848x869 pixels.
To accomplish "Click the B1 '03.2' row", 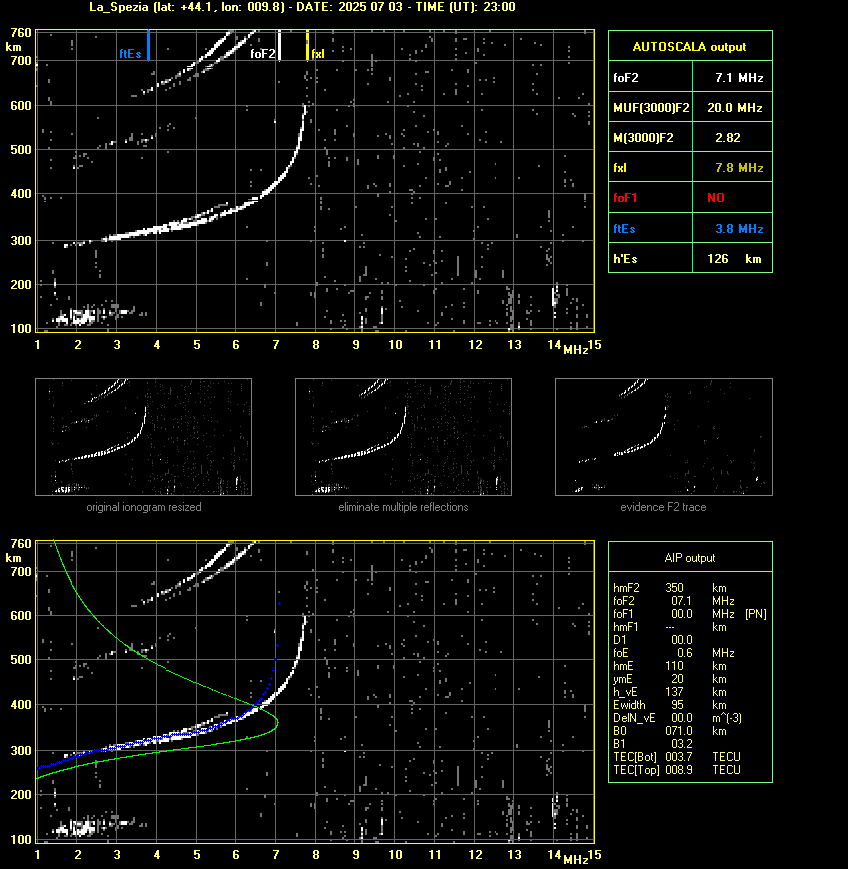I will [653, 744].
